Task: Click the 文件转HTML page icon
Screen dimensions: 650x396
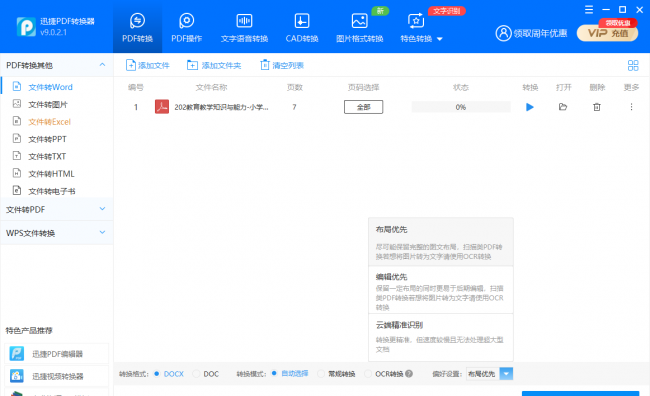Action: click(17, 173)
